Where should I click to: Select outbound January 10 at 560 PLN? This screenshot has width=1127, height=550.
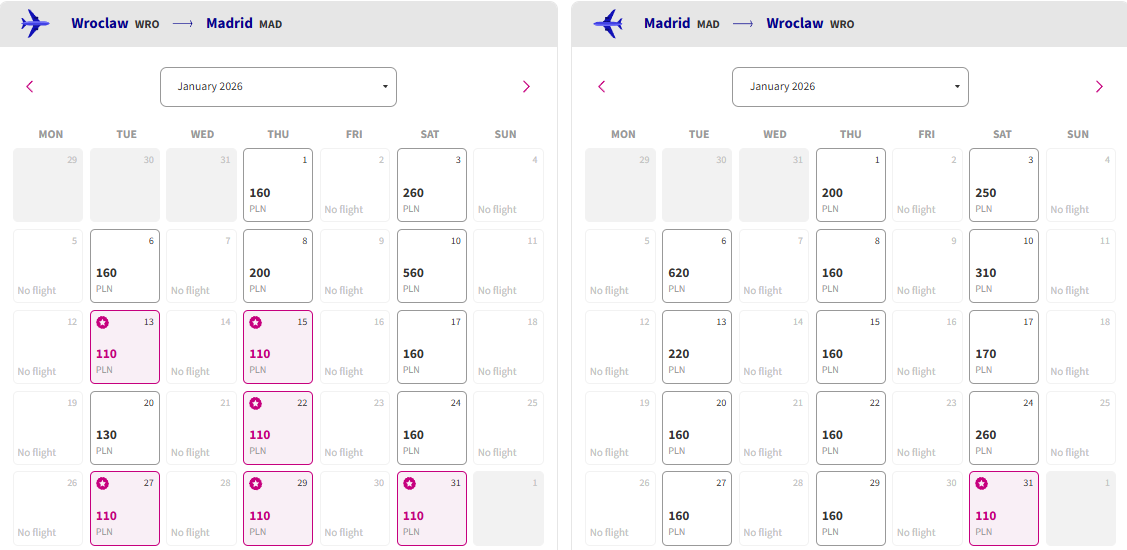[x=432, y=266]
